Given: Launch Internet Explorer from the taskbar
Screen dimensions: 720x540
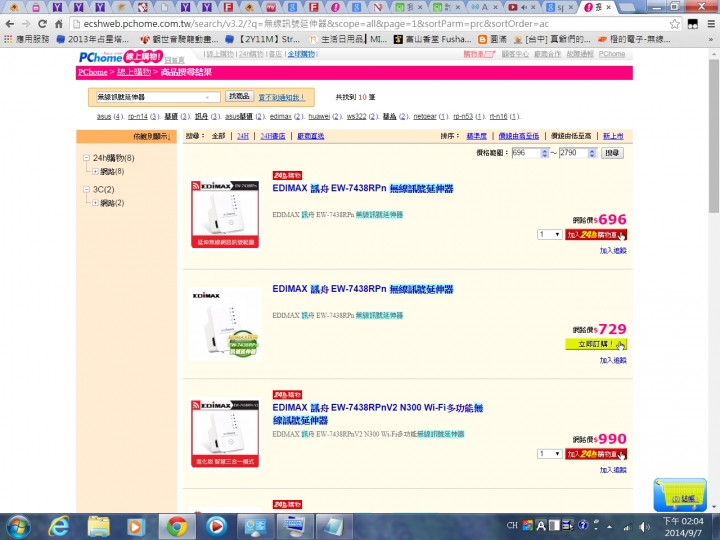Looking at the screenshot, I should [x=59, y=526].
